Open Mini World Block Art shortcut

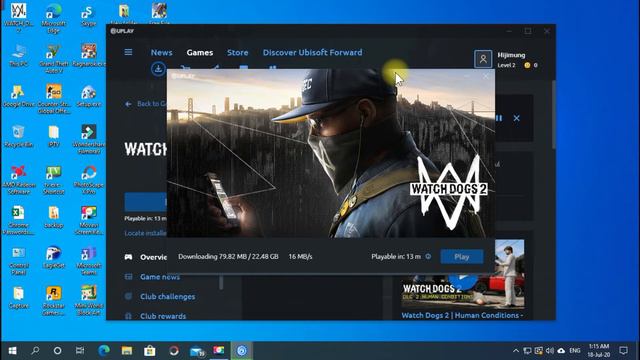tap(89, 301)
